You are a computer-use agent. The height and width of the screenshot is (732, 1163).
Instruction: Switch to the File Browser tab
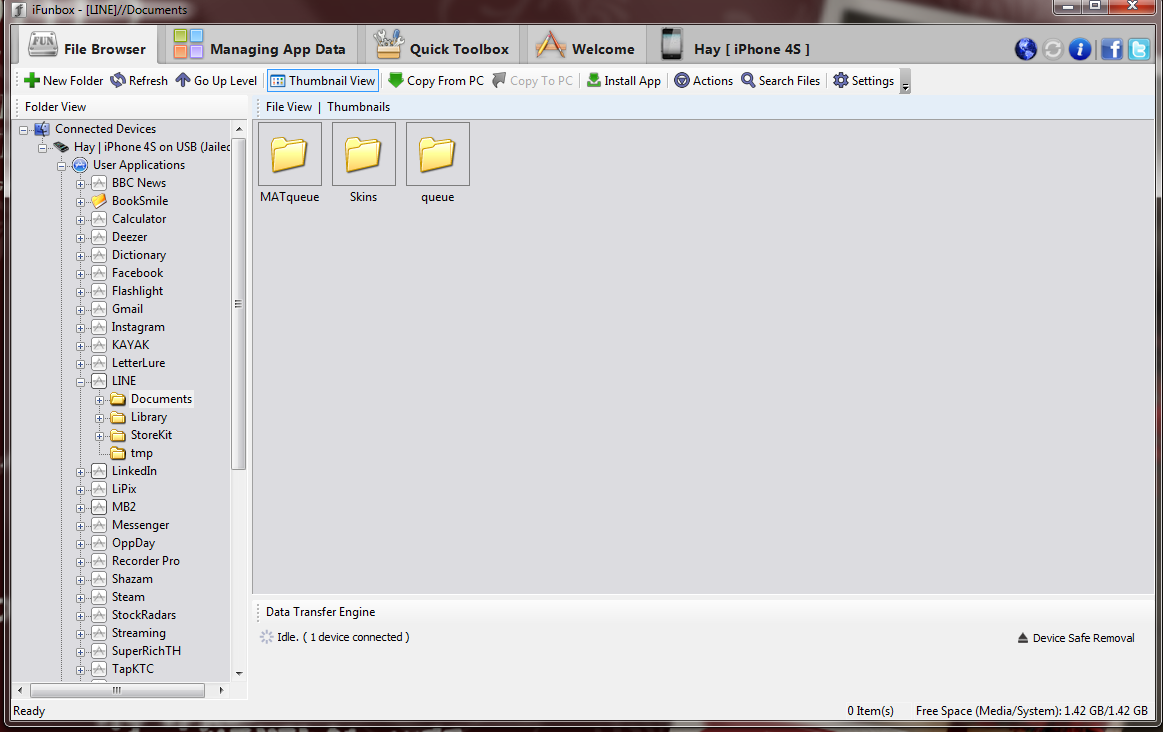click(x=86, y=46)
